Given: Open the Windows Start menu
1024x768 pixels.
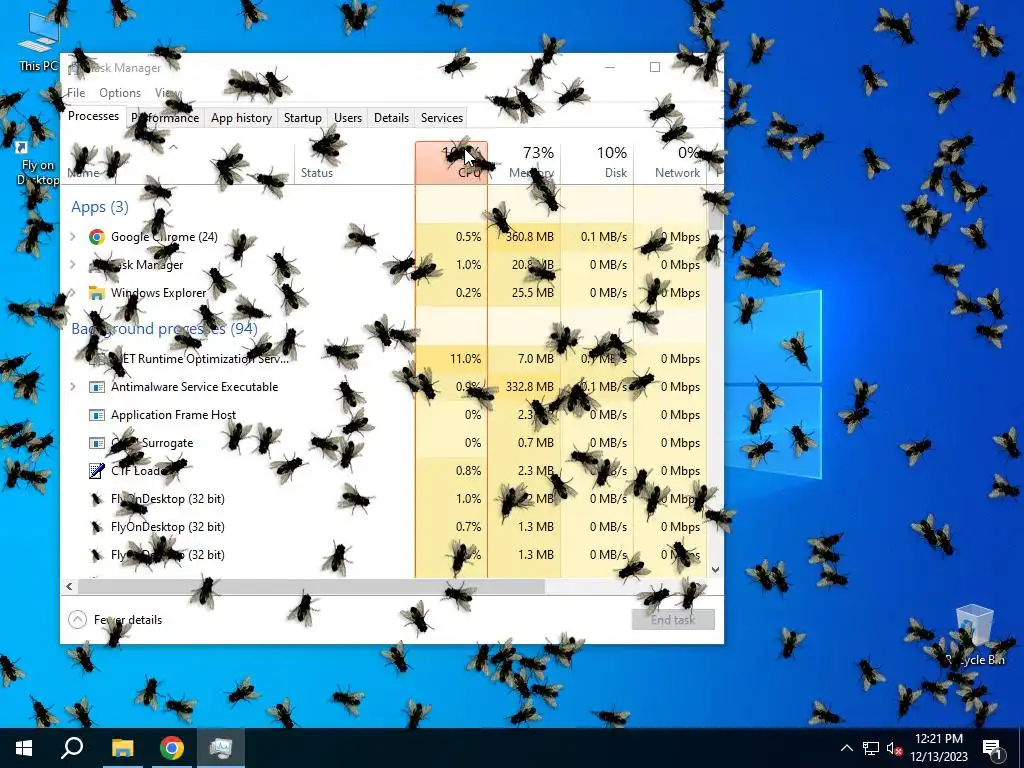Looking at the screenshot, I should tap(24, 748).
